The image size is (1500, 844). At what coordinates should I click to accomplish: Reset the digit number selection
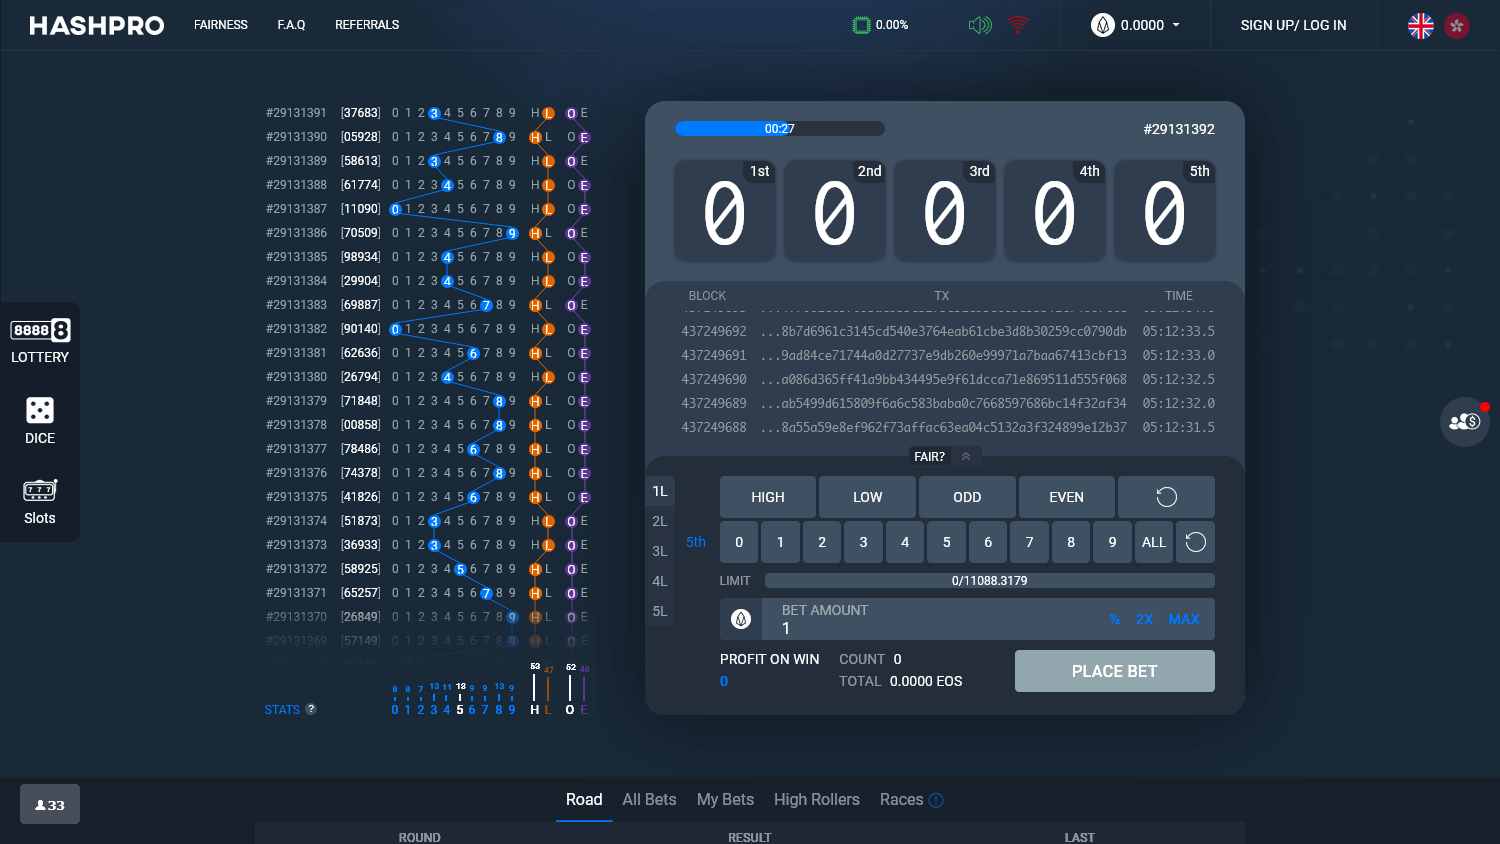(x=1195, y=542)
